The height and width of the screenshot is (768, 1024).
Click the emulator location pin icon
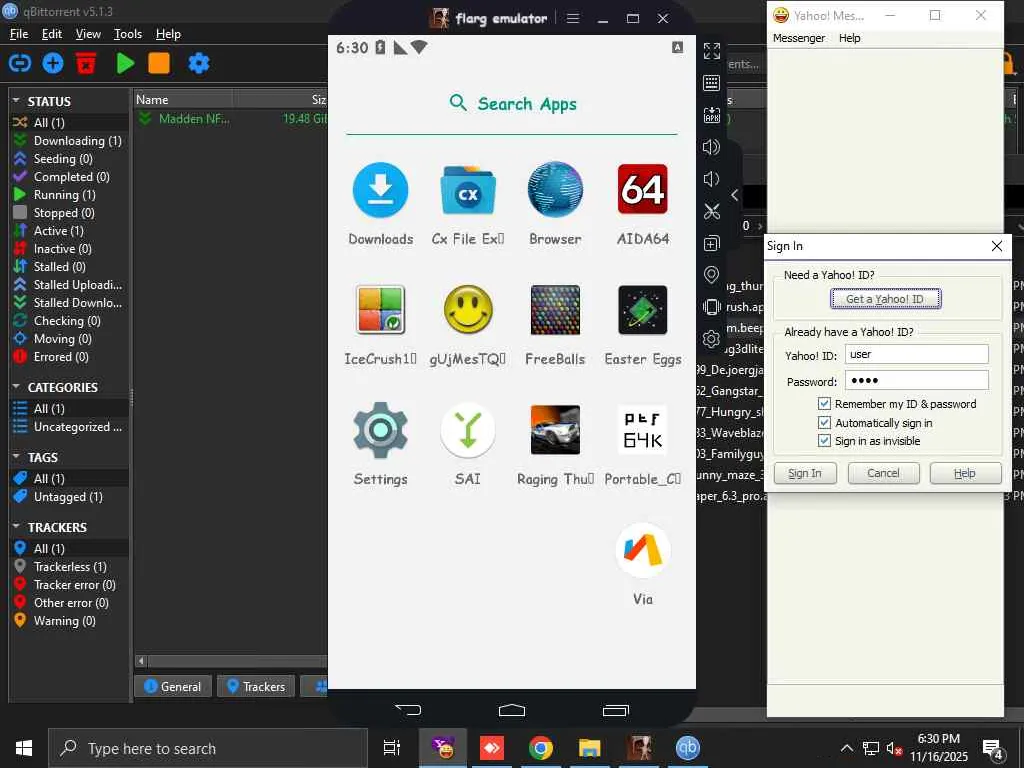tap(712, 275)
